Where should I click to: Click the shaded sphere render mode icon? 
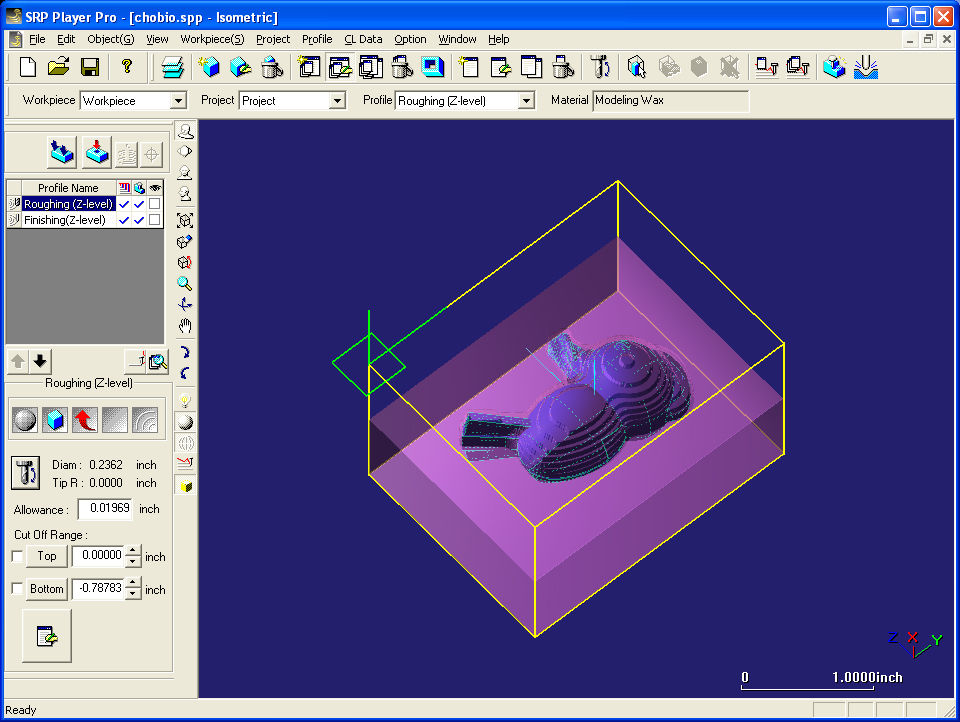tap(185, 422)
